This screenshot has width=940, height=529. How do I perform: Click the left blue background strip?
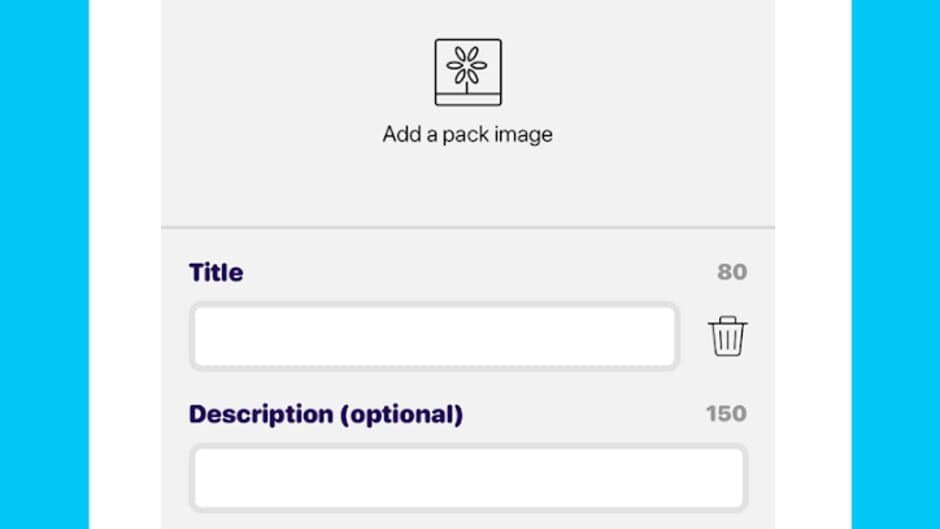point(43,264)
